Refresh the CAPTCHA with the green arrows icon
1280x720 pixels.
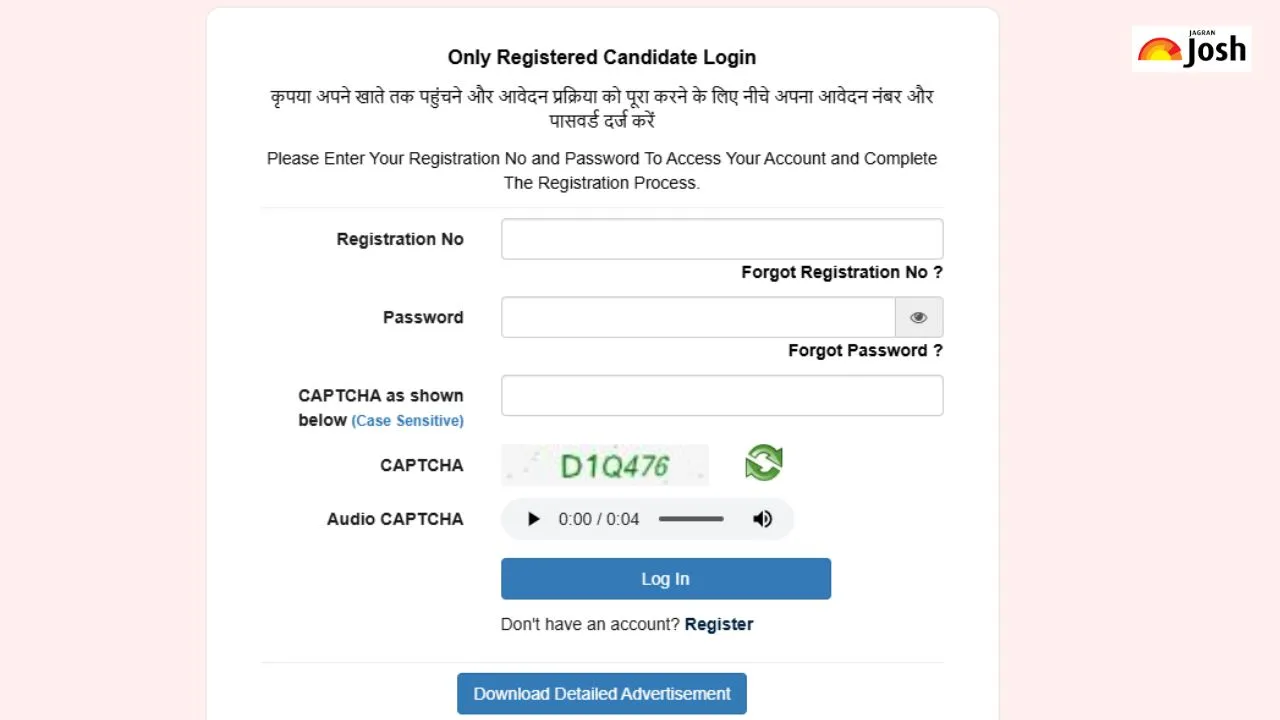pos(764,463)
